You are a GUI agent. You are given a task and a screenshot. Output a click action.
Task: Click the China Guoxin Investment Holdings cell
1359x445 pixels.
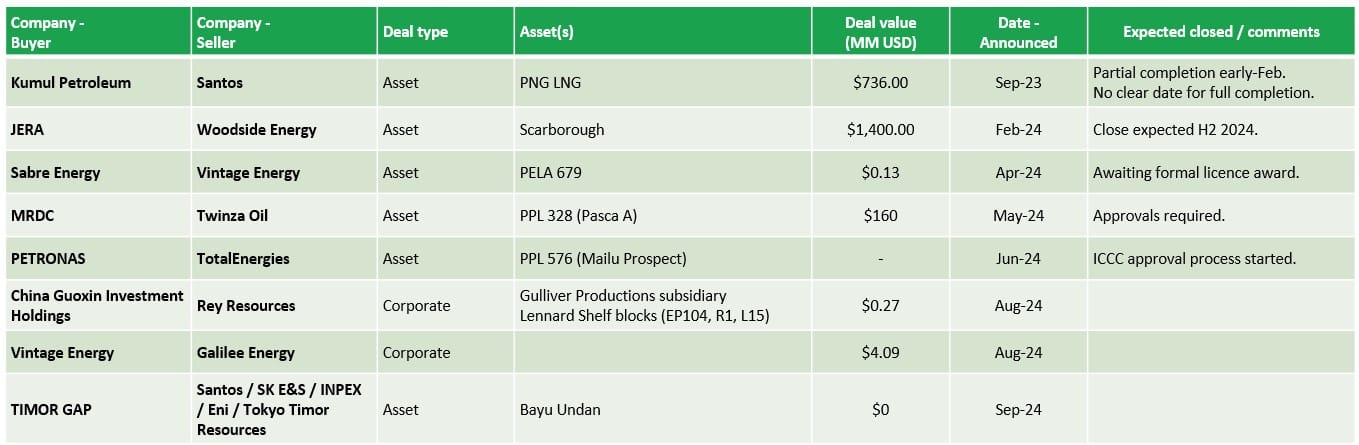(97, 306)
